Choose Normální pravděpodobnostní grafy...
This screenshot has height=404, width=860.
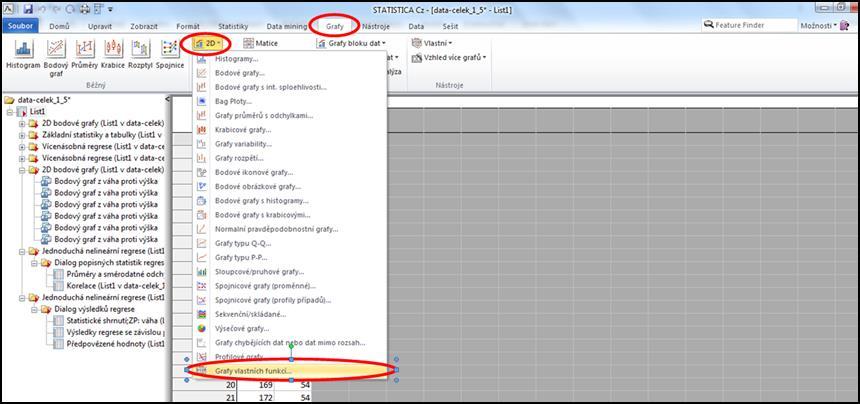coord(290,229)
